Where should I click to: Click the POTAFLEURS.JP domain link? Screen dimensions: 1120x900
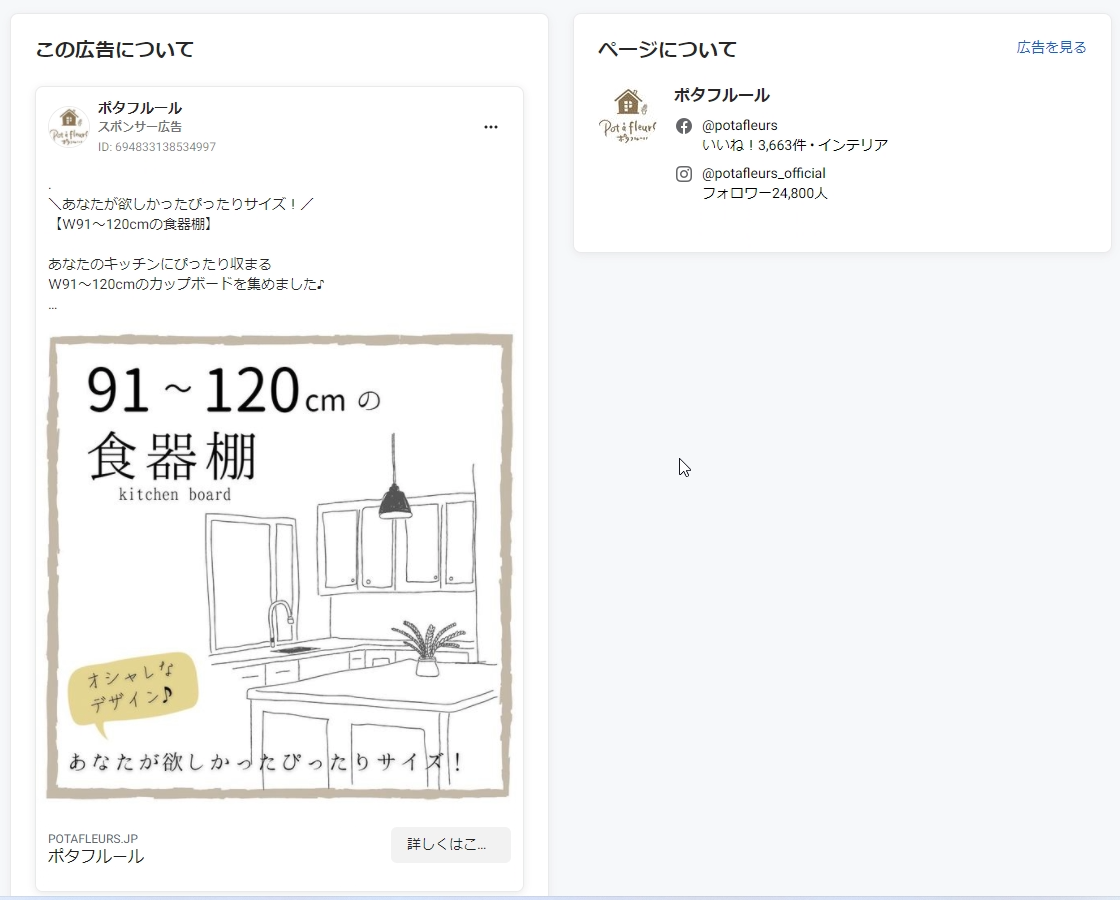point(93,838)
